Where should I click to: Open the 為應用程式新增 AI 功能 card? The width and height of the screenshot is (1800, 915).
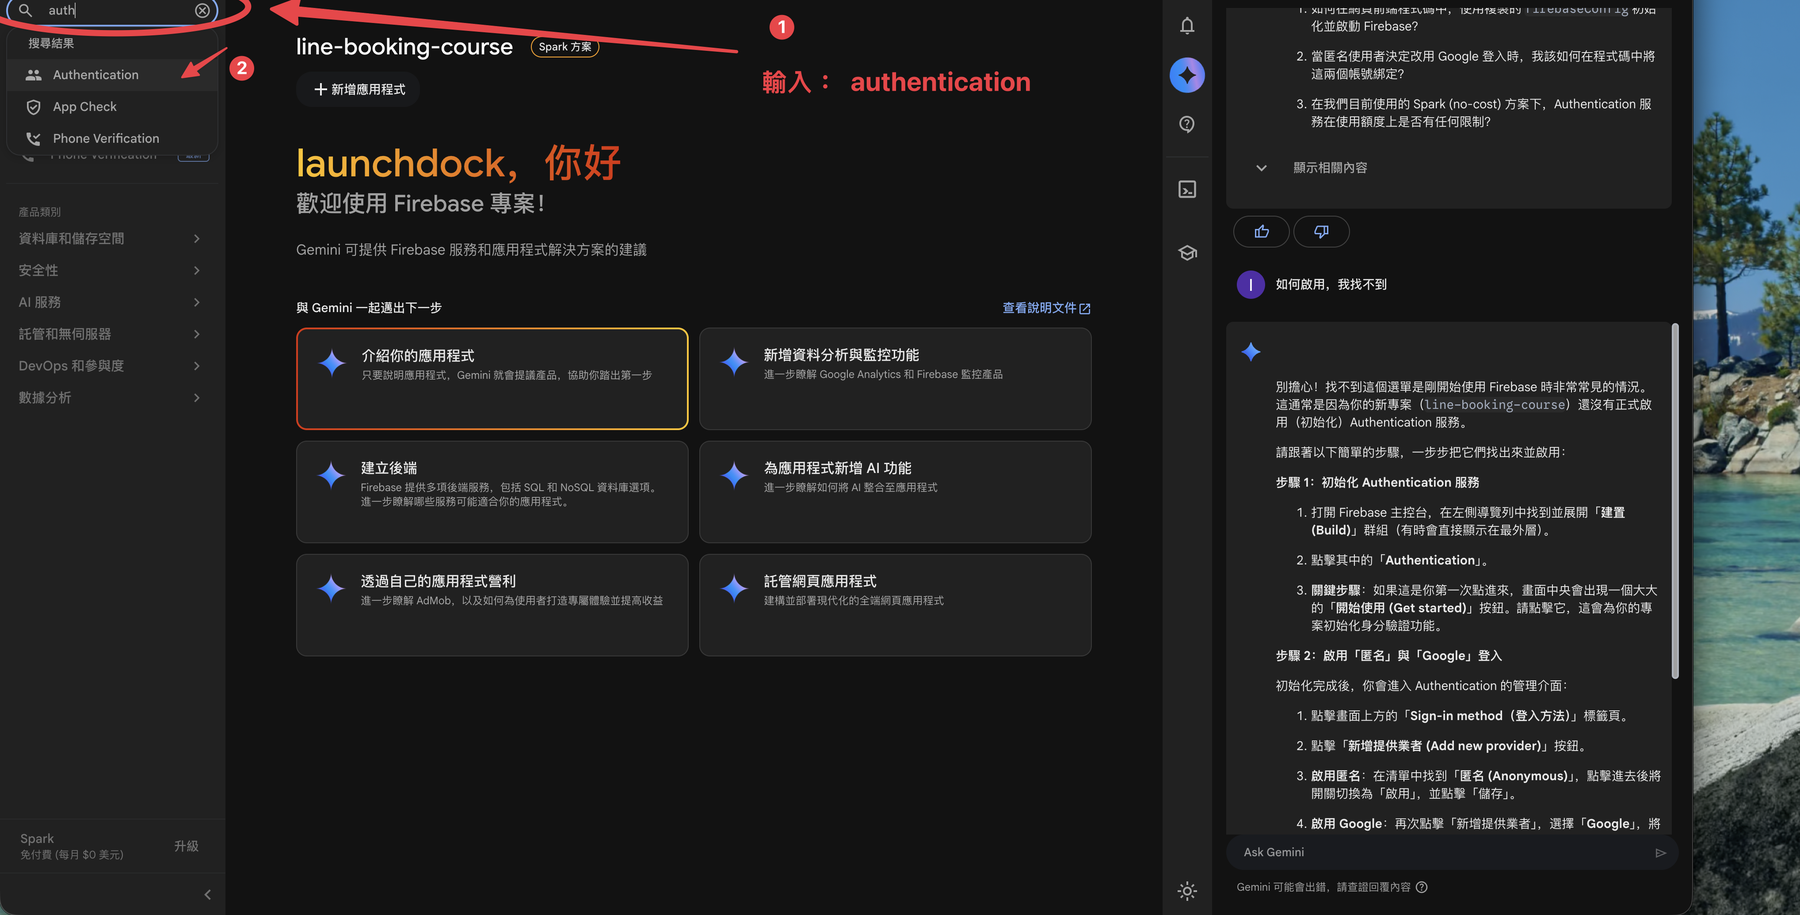[895, 492]
